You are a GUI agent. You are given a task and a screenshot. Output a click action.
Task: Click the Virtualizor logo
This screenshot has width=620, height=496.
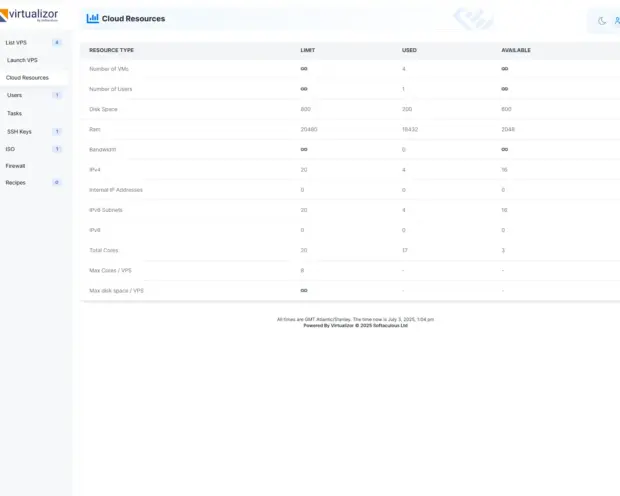click(x=29, y=15)
